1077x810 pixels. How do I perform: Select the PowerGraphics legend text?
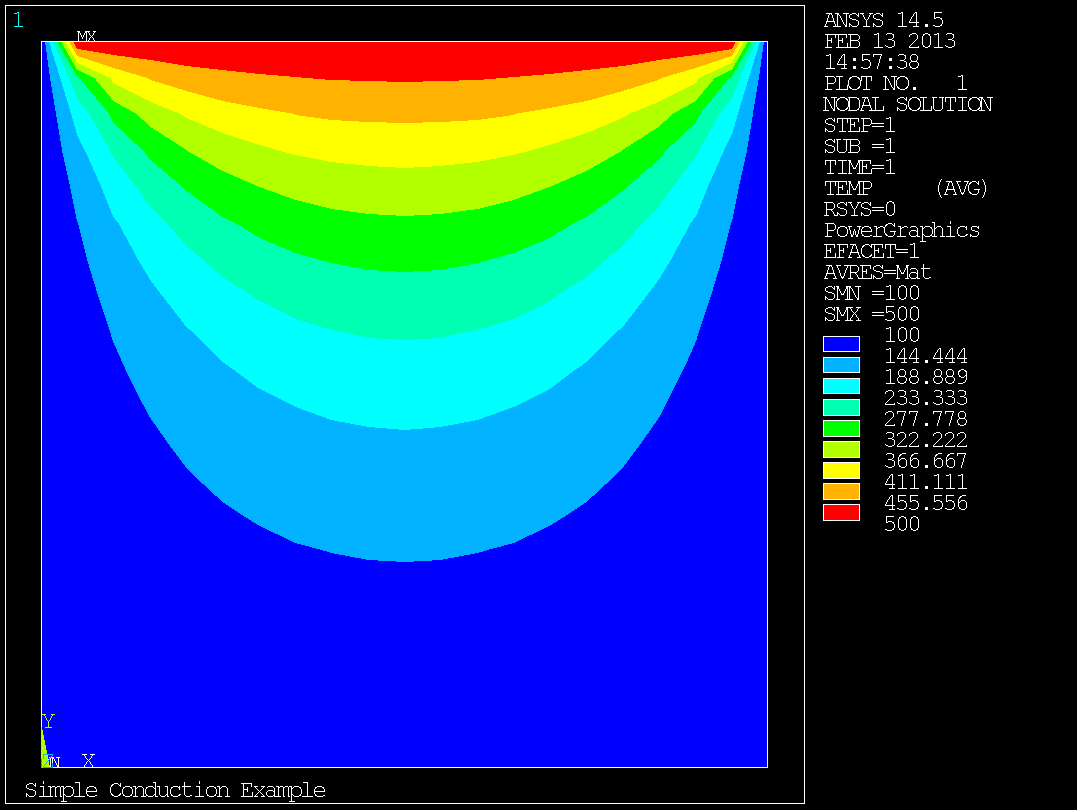point(901,230)
